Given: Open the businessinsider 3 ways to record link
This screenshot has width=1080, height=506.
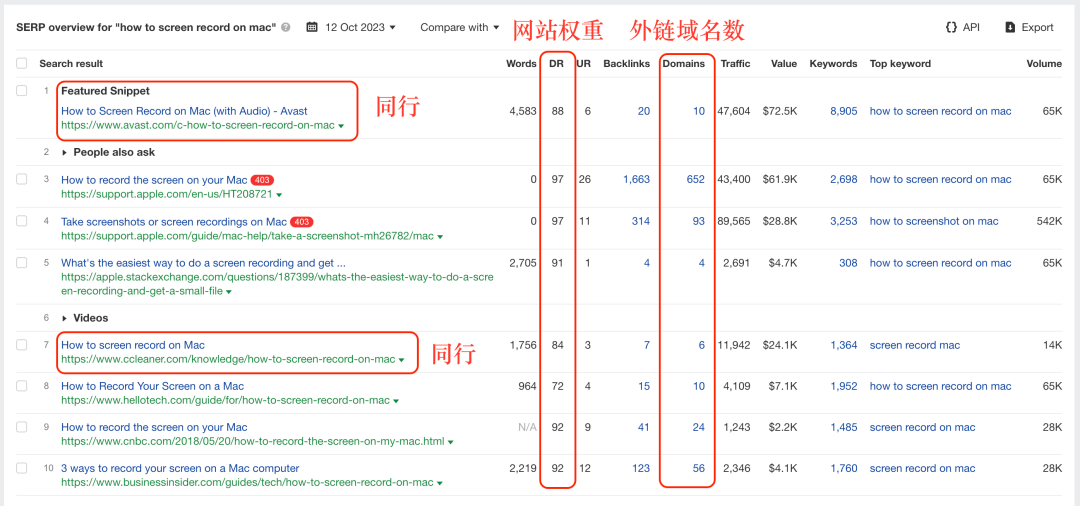Looking at the screenshot, I should coord(180,468).
